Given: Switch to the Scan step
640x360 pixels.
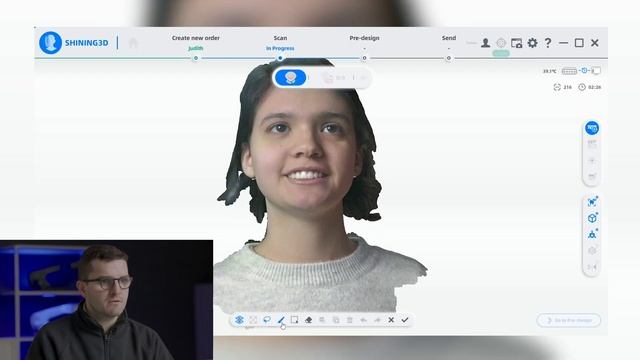Looking at the screenshot, I should pos(280,38).
